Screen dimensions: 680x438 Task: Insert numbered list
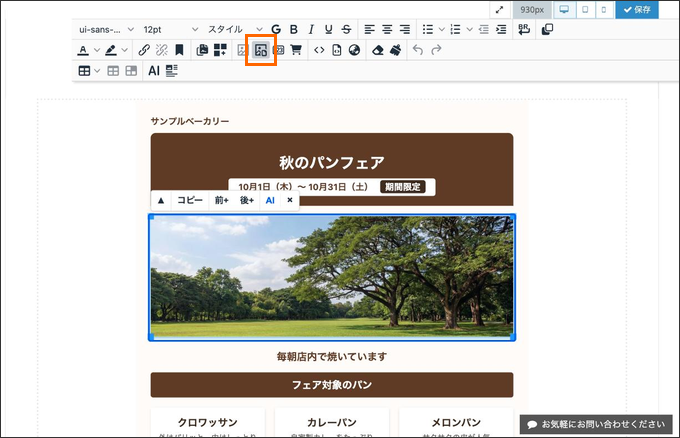point(455,29)
